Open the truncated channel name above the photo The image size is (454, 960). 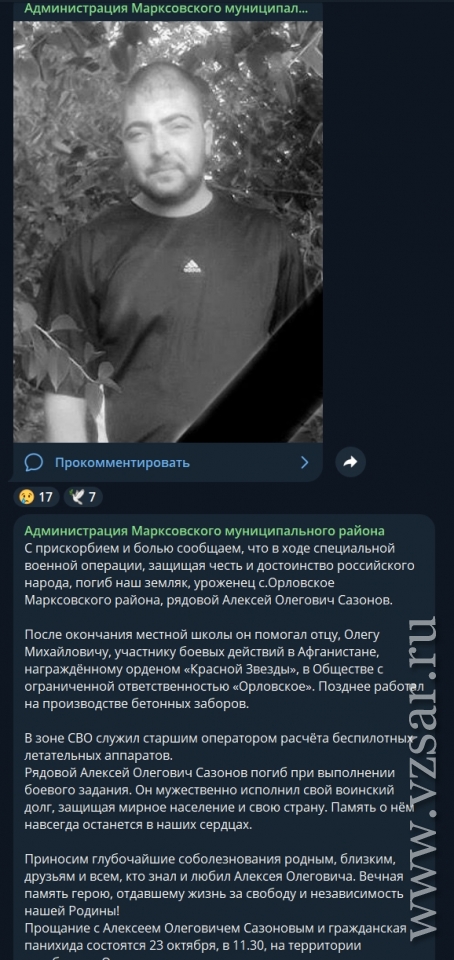166,9
